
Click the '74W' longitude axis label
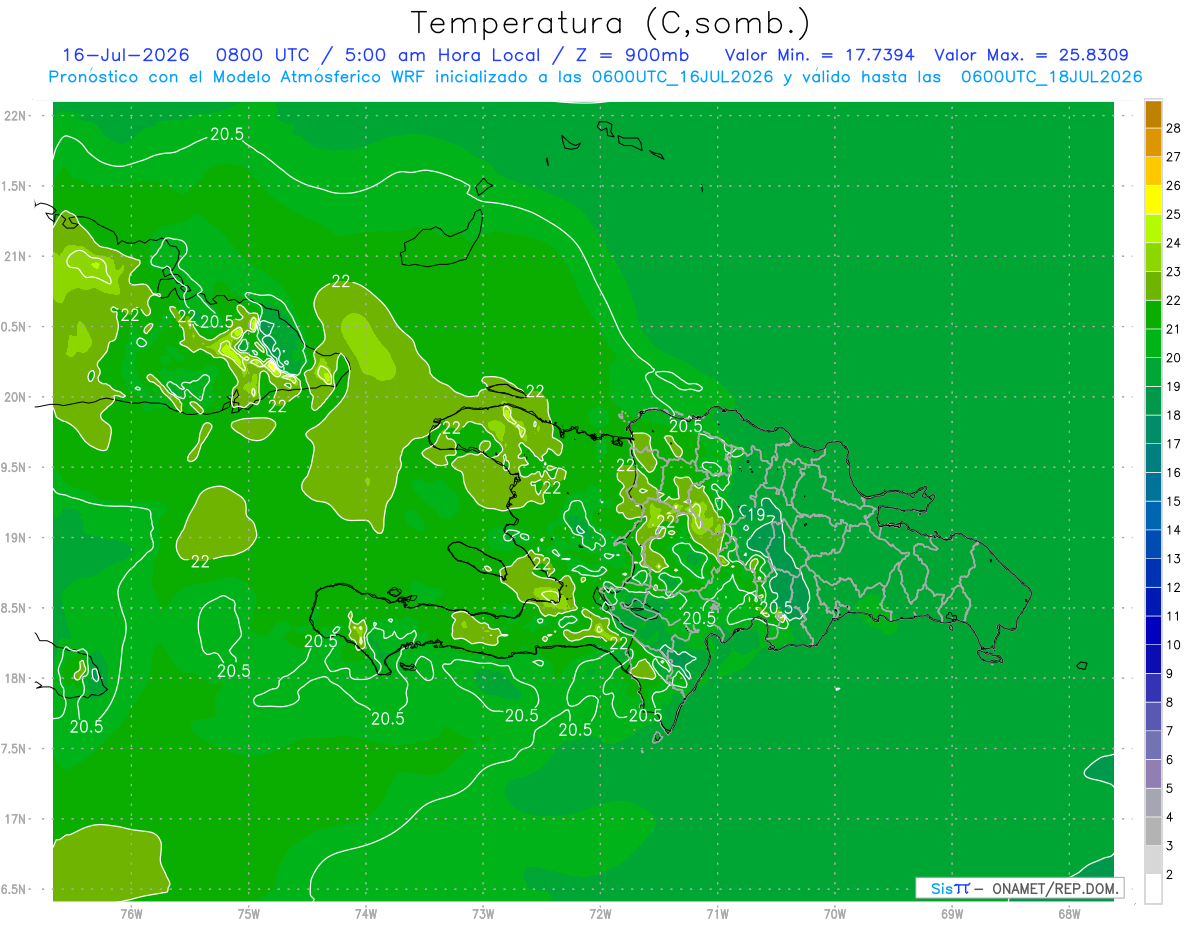pyautogui.click(x=365, y=913)
